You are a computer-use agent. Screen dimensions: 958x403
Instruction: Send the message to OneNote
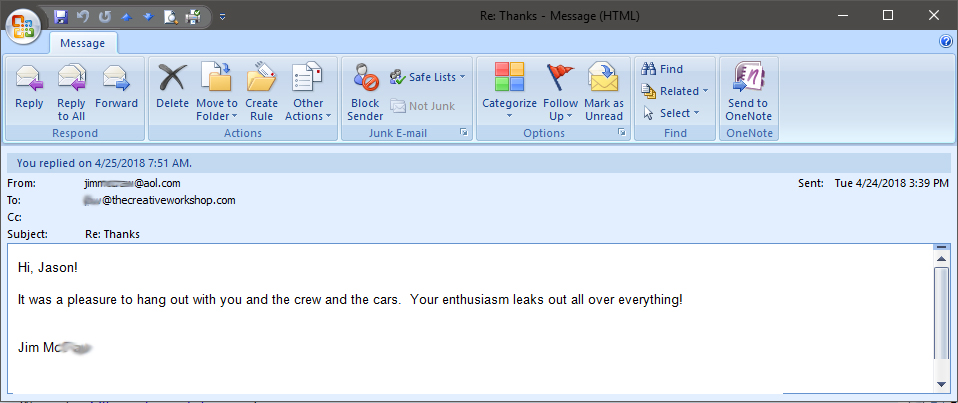click(748, 79)
